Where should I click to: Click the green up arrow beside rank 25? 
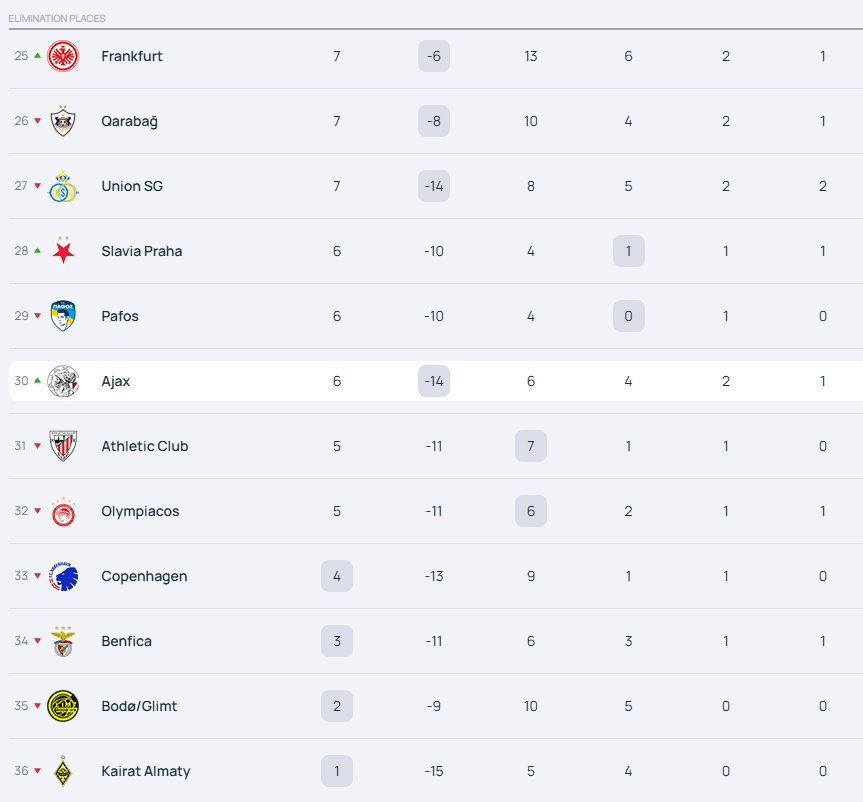[x=38, y=56]
